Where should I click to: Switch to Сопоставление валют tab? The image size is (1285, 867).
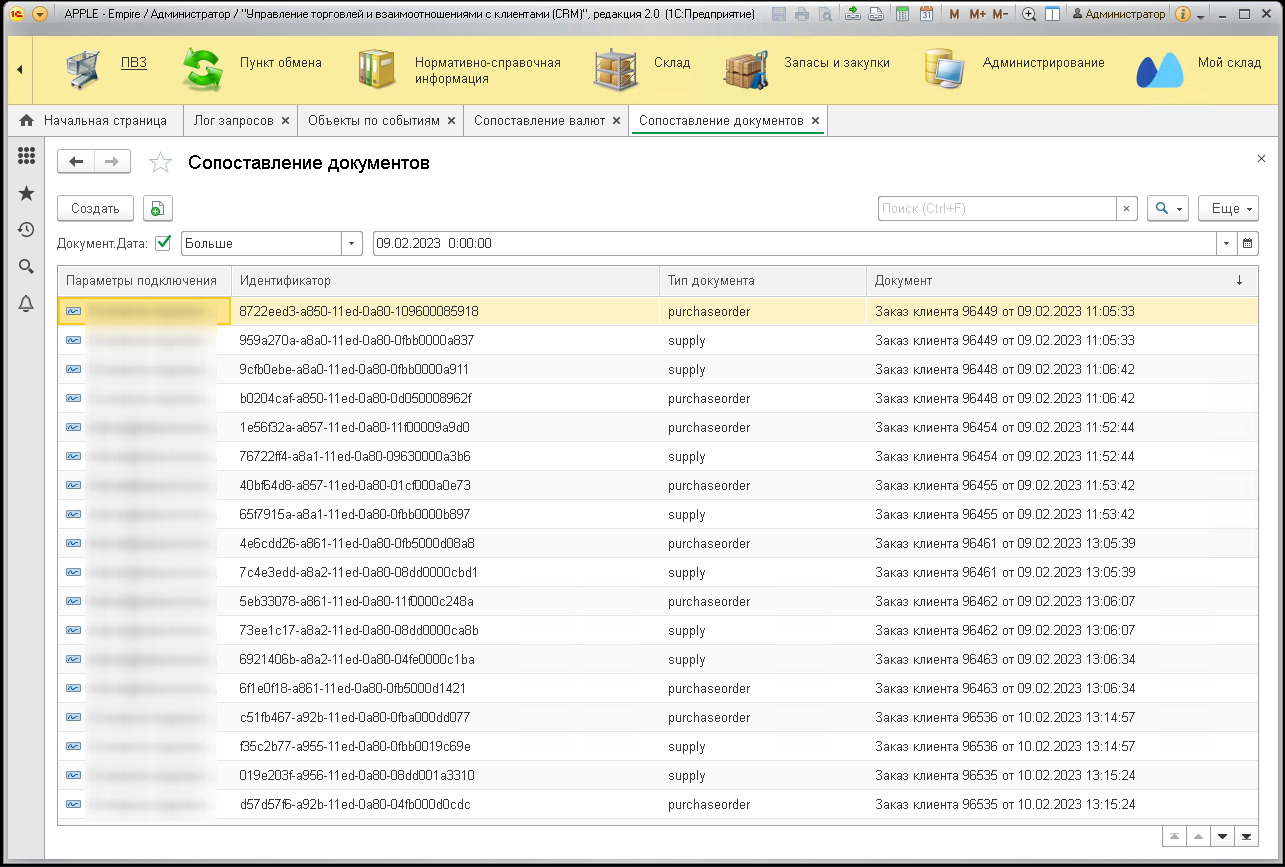click(x=539, y=120)
